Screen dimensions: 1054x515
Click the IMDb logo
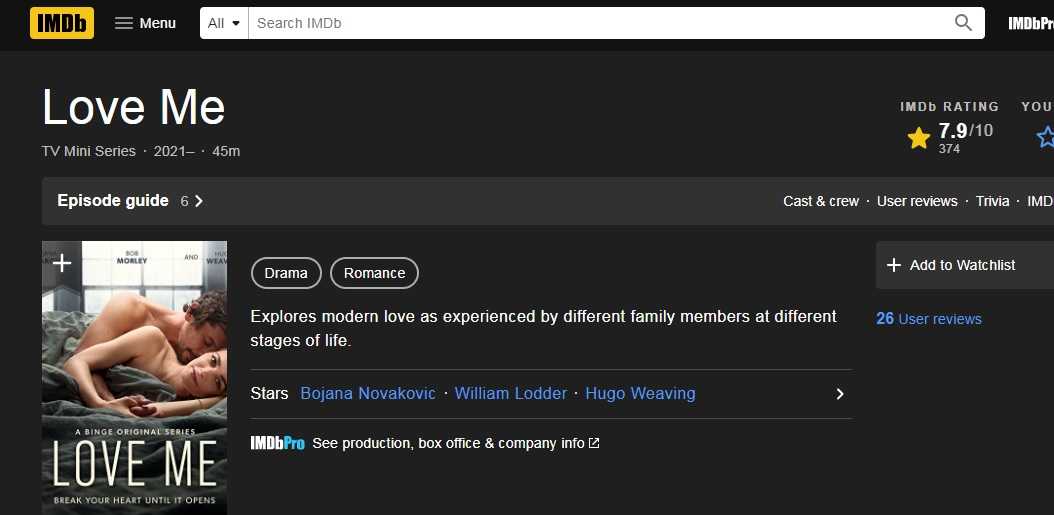pyautogui.click(x=62, y=23)
